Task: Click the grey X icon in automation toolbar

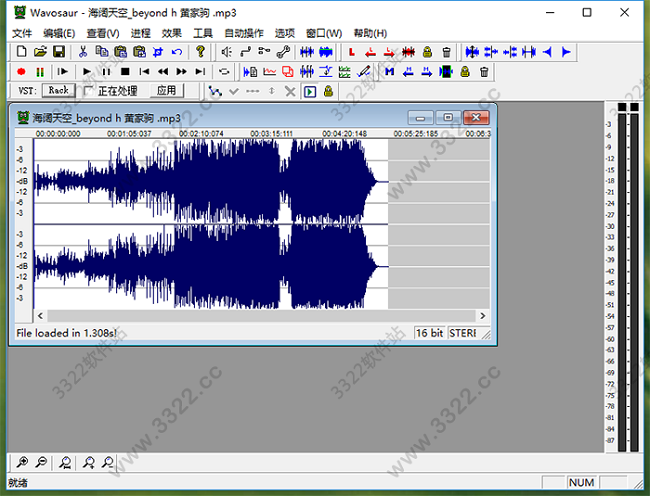Action: [x=291, y=91]
